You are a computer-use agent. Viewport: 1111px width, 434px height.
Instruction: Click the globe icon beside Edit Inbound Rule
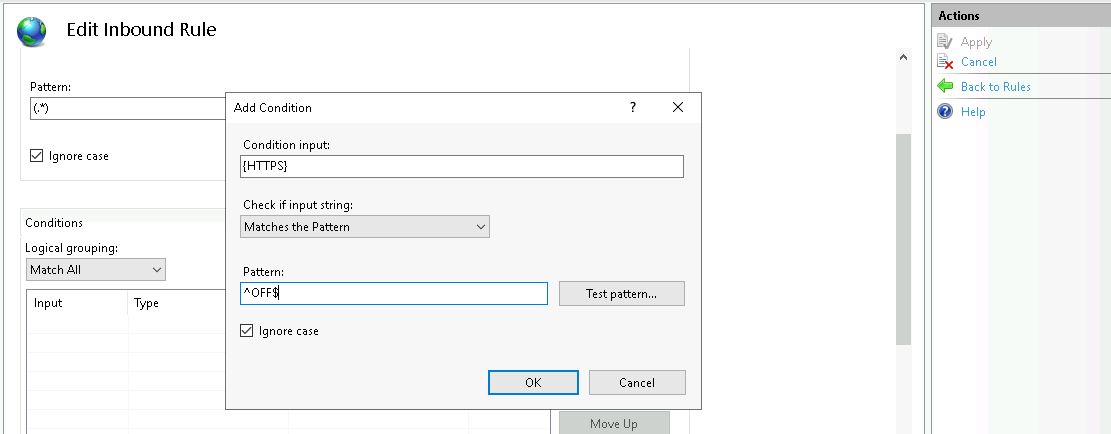tap(32, 31)
